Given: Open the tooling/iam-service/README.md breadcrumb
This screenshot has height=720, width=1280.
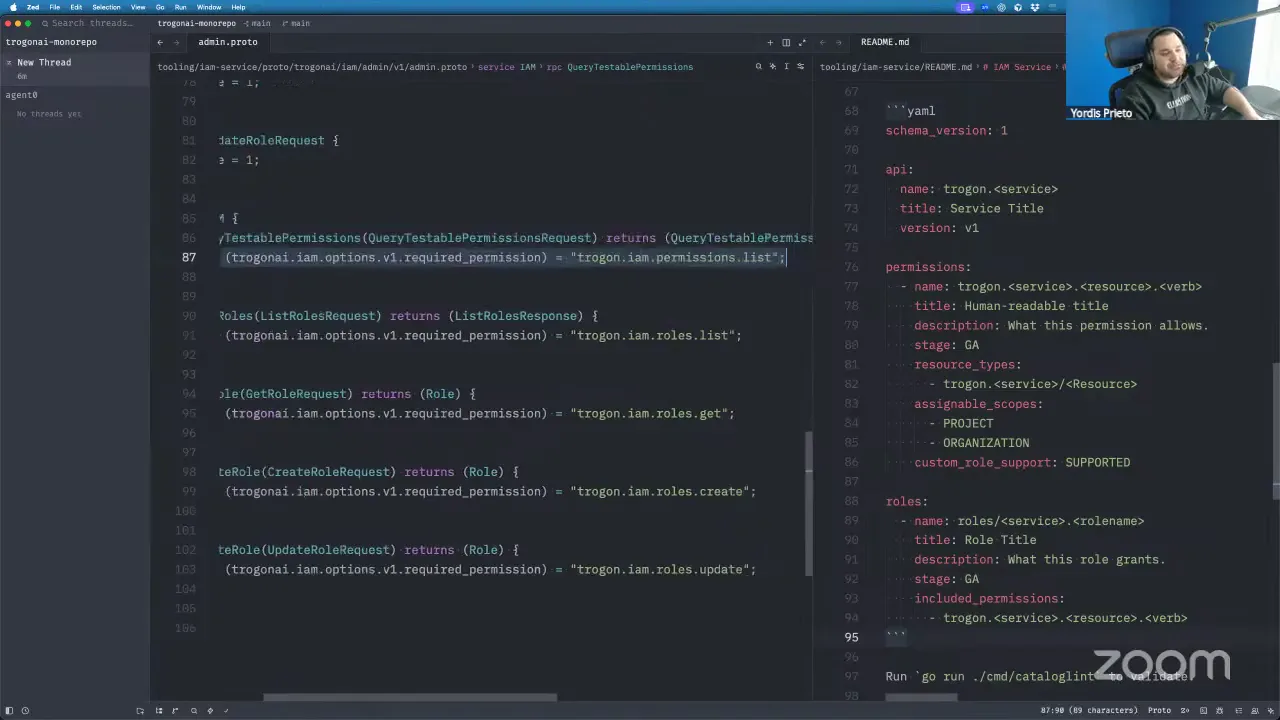Looking at the screenshot, I should pyautogui.click(x=896, y=67).
